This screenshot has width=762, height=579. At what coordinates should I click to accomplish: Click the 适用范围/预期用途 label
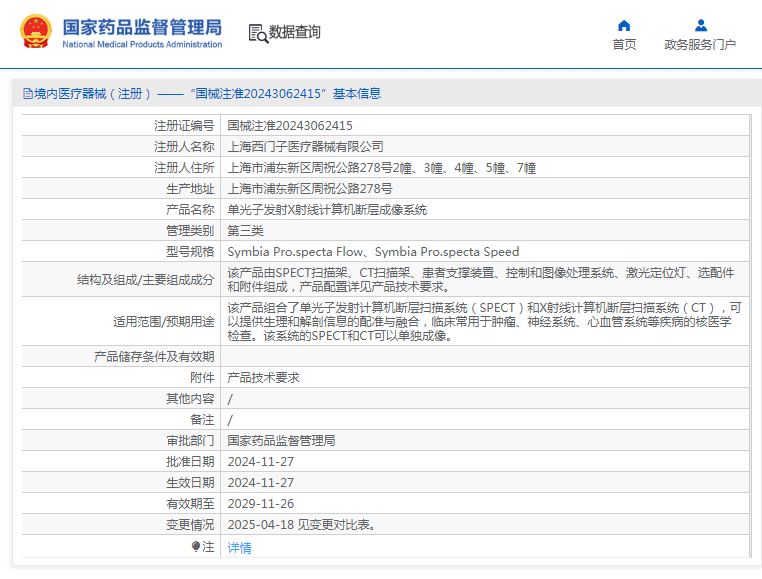[x=164, y=321]
